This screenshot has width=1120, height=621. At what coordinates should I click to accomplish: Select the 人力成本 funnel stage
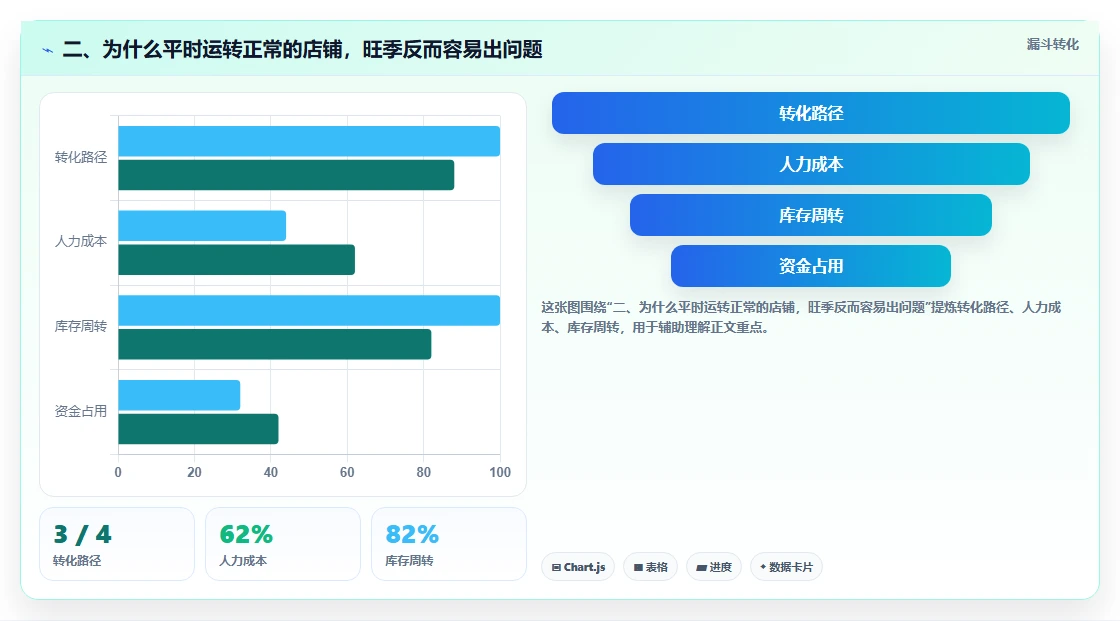(x=811, y=164)
